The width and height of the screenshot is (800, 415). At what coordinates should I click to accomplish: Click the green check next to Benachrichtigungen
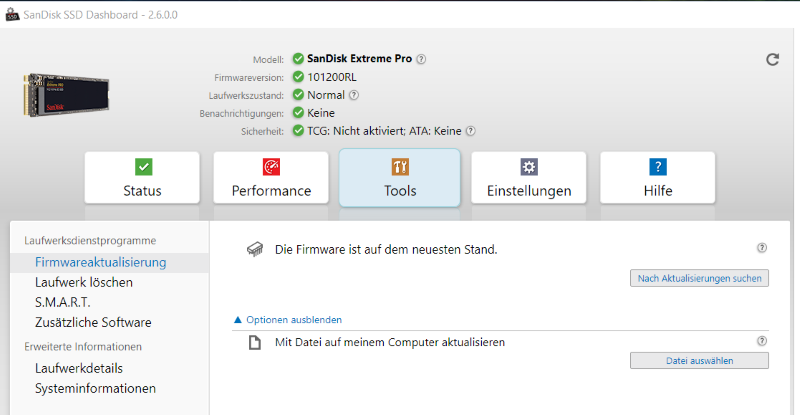point(298,113)
